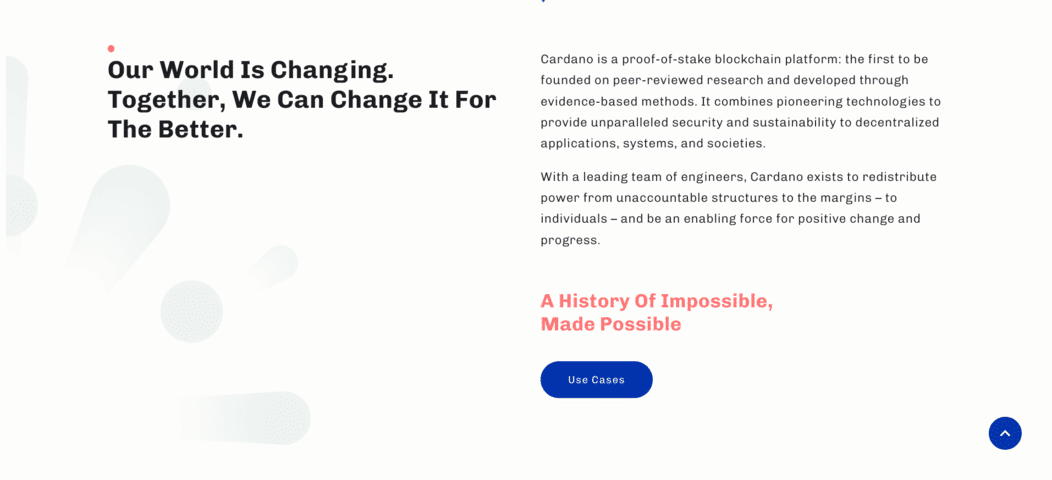Click the word 'progress.' ending the second paragraph
The image size is (1052, 480).
pos(570,240)
